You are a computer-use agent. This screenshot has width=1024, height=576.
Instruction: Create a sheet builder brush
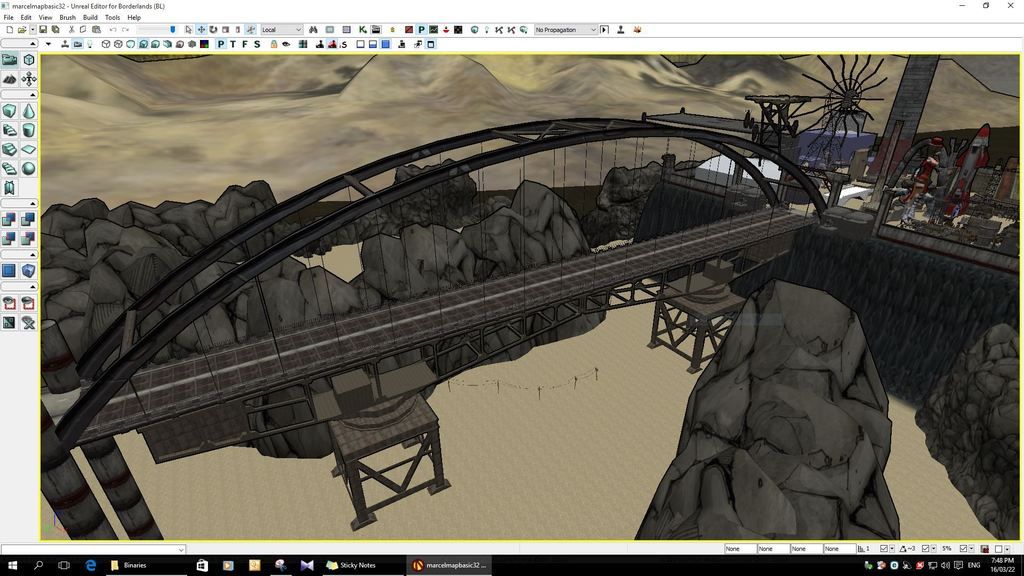[x=29, y=150]
